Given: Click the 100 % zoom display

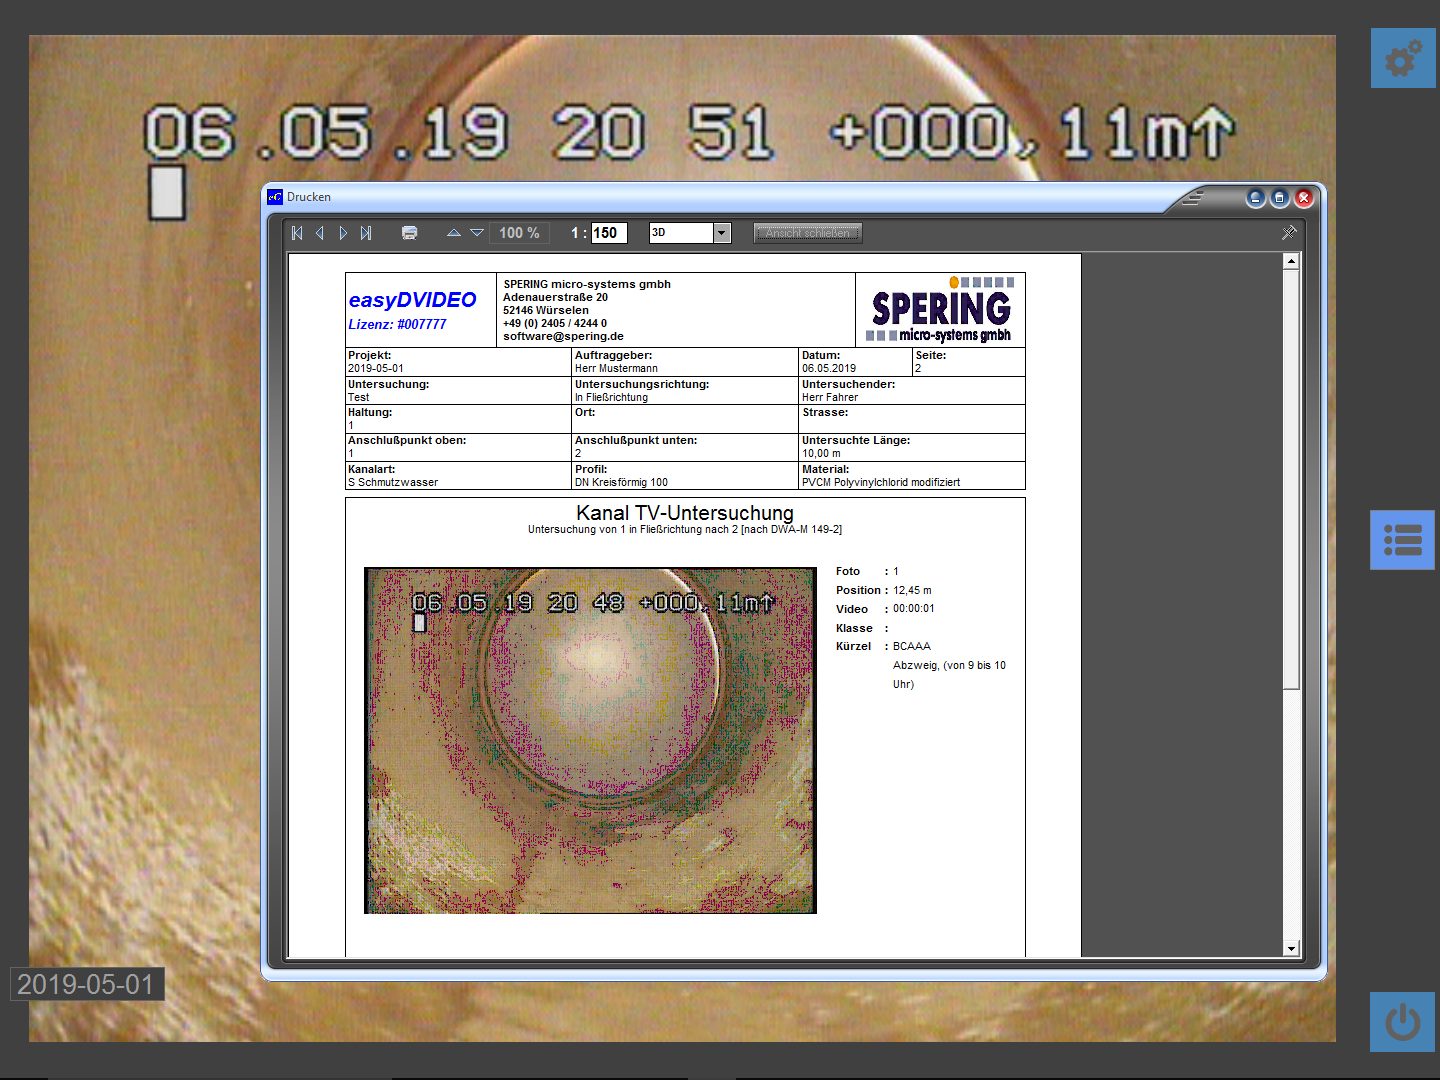Looking at the screenshot, I should 519,233.
